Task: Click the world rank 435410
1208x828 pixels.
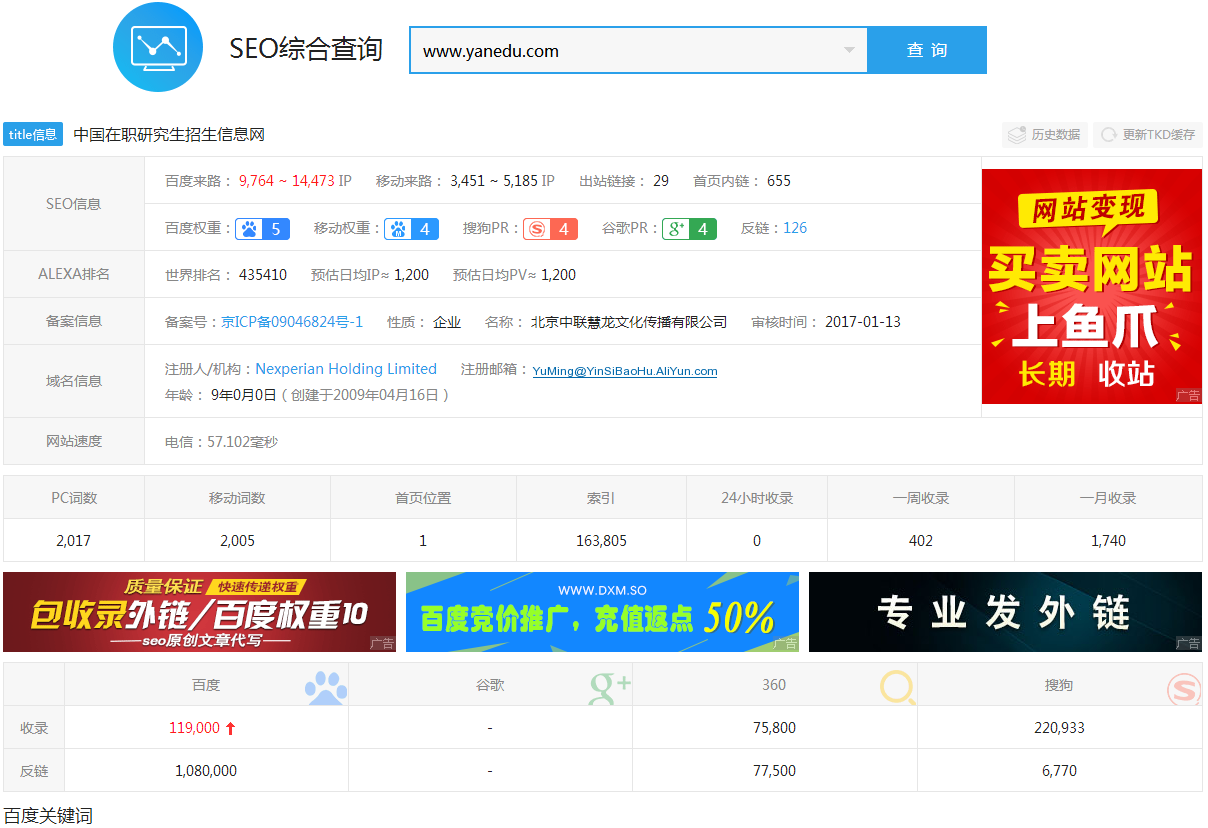Action: pos(263,275)
